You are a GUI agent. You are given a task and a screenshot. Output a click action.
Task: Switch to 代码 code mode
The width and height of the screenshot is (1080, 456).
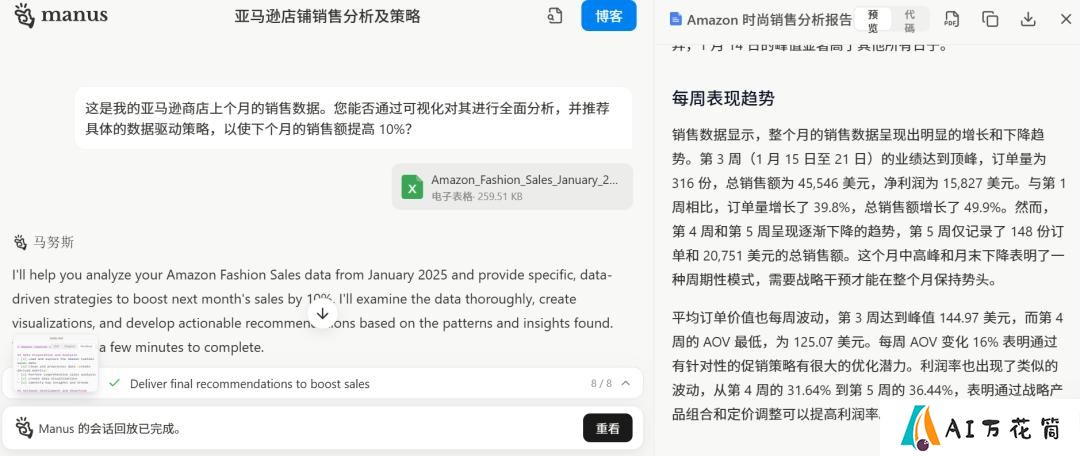(910, 21)
